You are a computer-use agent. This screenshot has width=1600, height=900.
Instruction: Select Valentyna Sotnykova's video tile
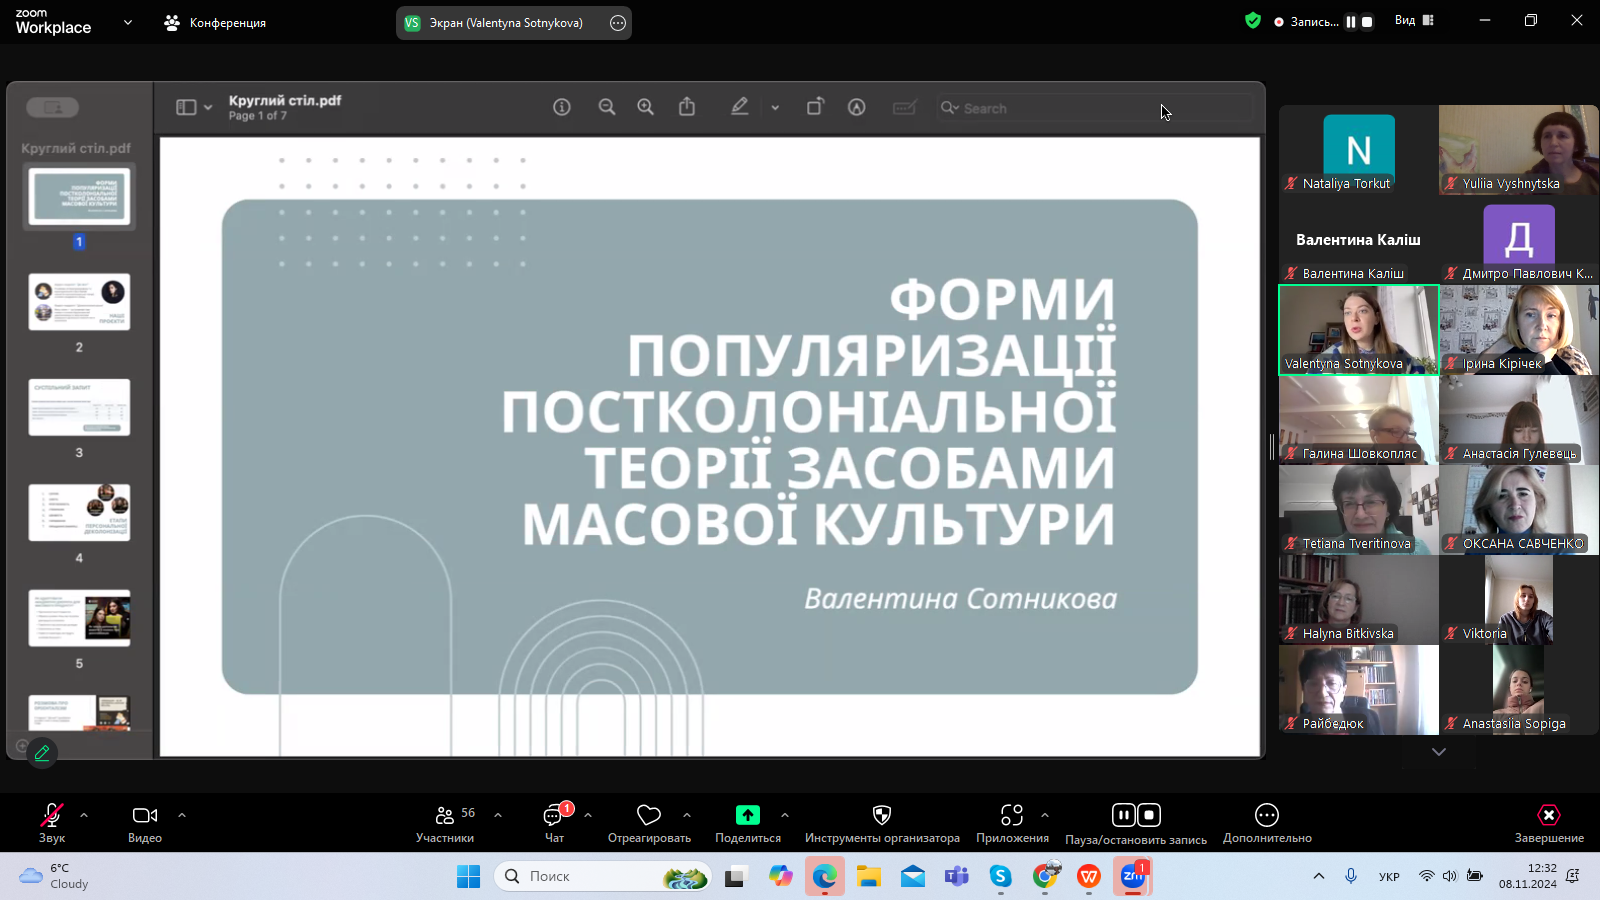pos(1358,330)
